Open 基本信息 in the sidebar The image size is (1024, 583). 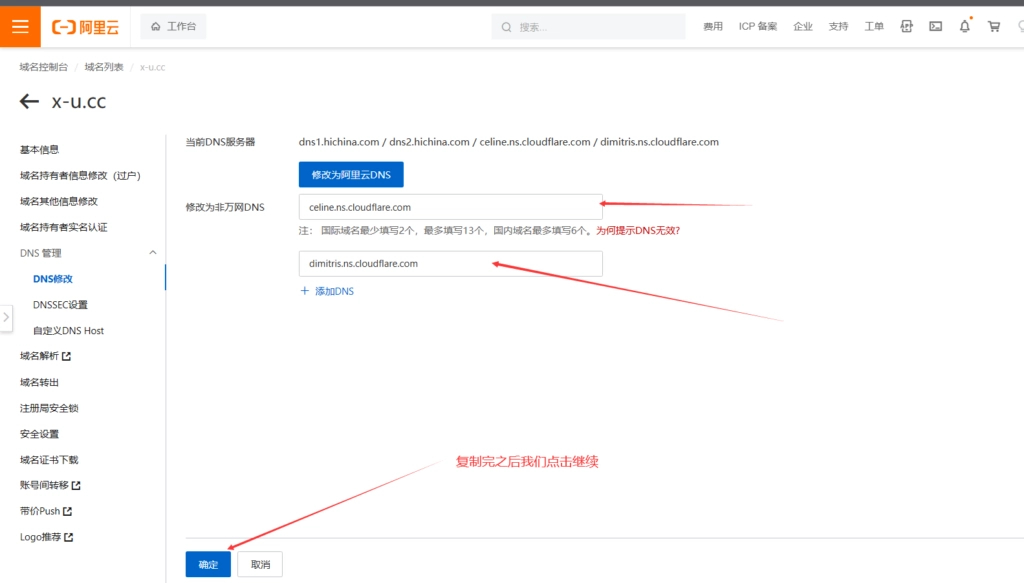pyautogui.click(x=39, y=150)
